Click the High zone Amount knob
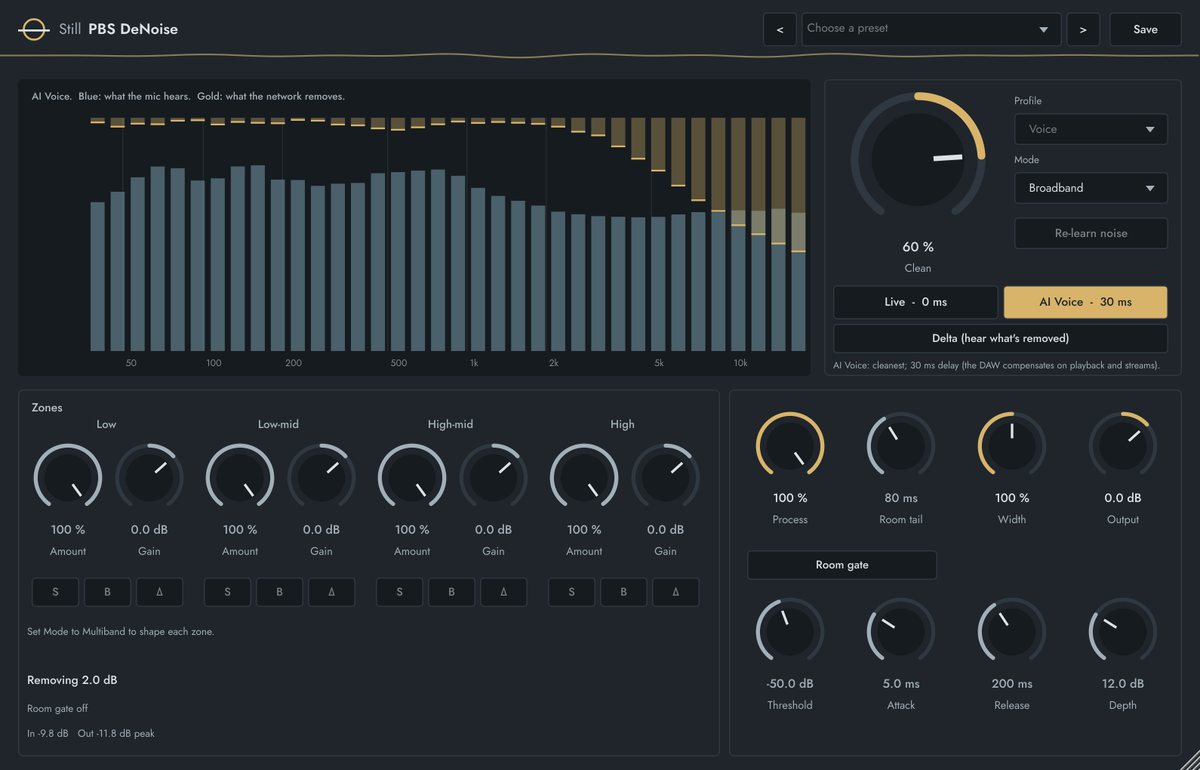The width and height of the screenshot is (1200, 770). 584,478
